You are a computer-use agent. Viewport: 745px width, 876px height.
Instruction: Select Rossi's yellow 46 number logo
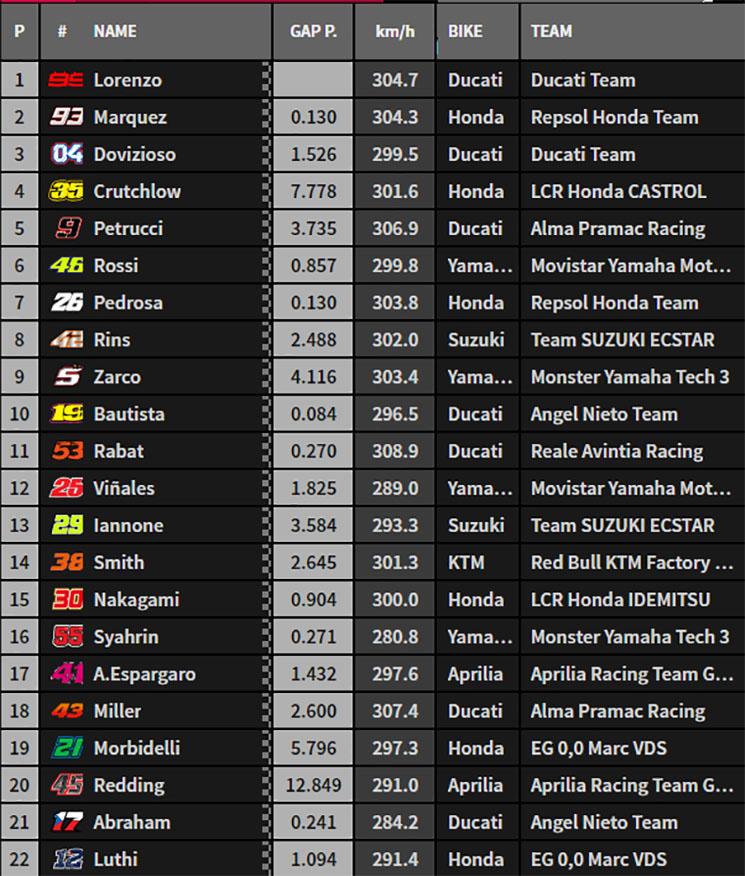(x=66, y=265)
